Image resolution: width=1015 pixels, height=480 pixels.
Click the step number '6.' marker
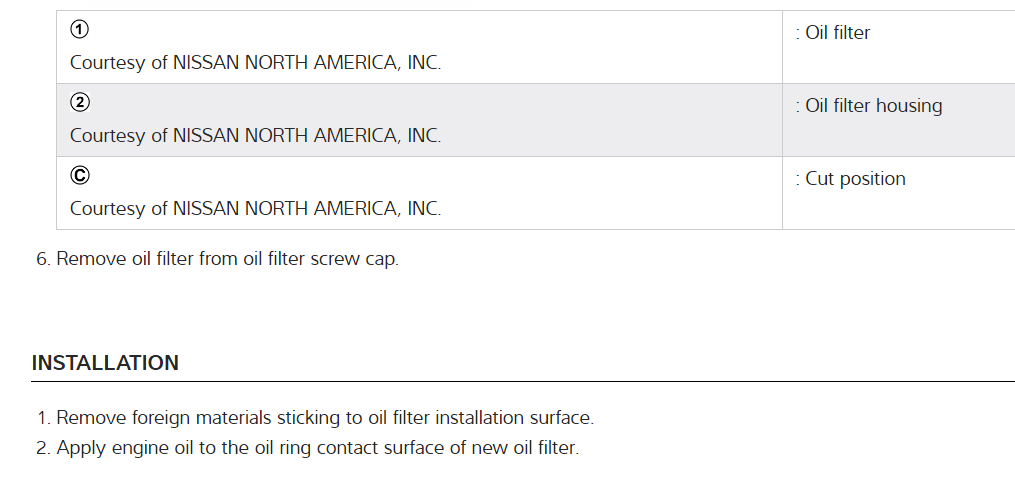(43, 259)
